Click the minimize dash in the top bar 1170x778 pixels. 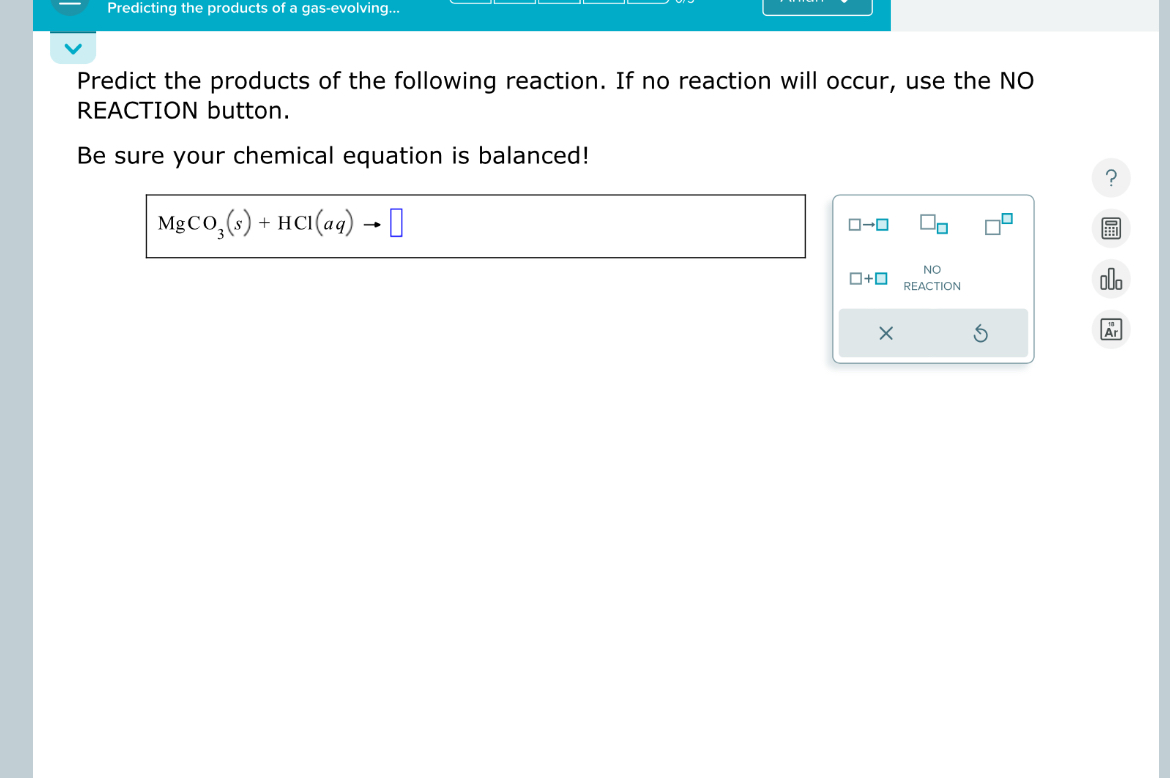[71, 5]
